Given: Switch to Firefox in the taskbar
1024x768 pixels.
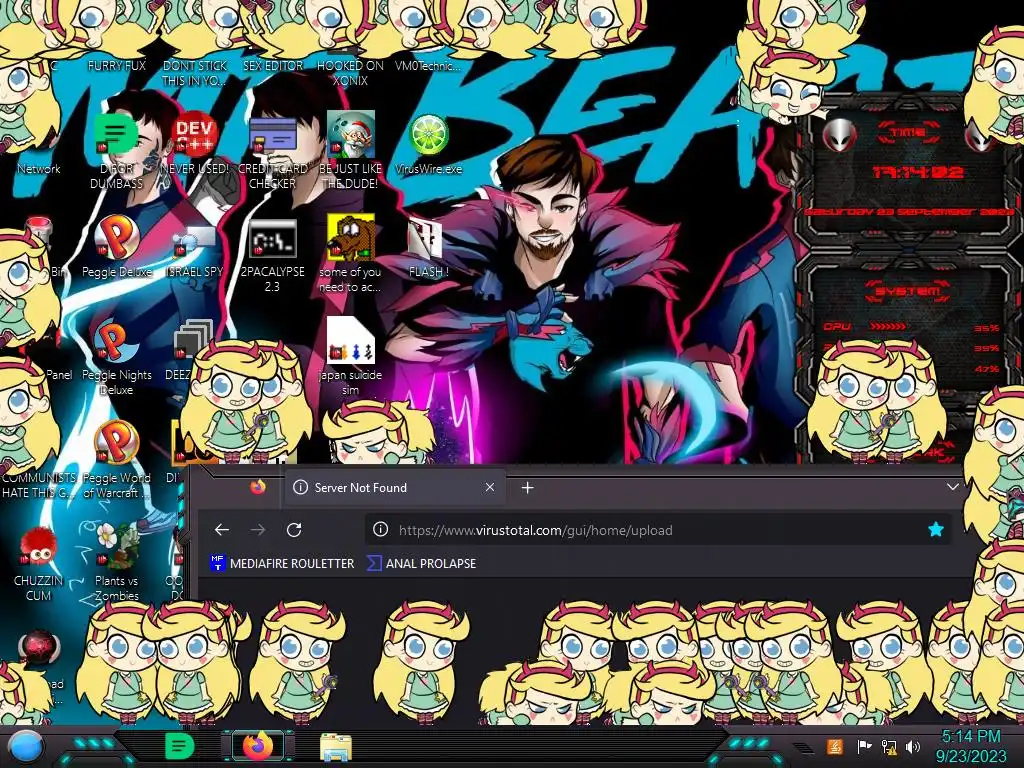Looking at the screenshot, I should pos(258,746).
